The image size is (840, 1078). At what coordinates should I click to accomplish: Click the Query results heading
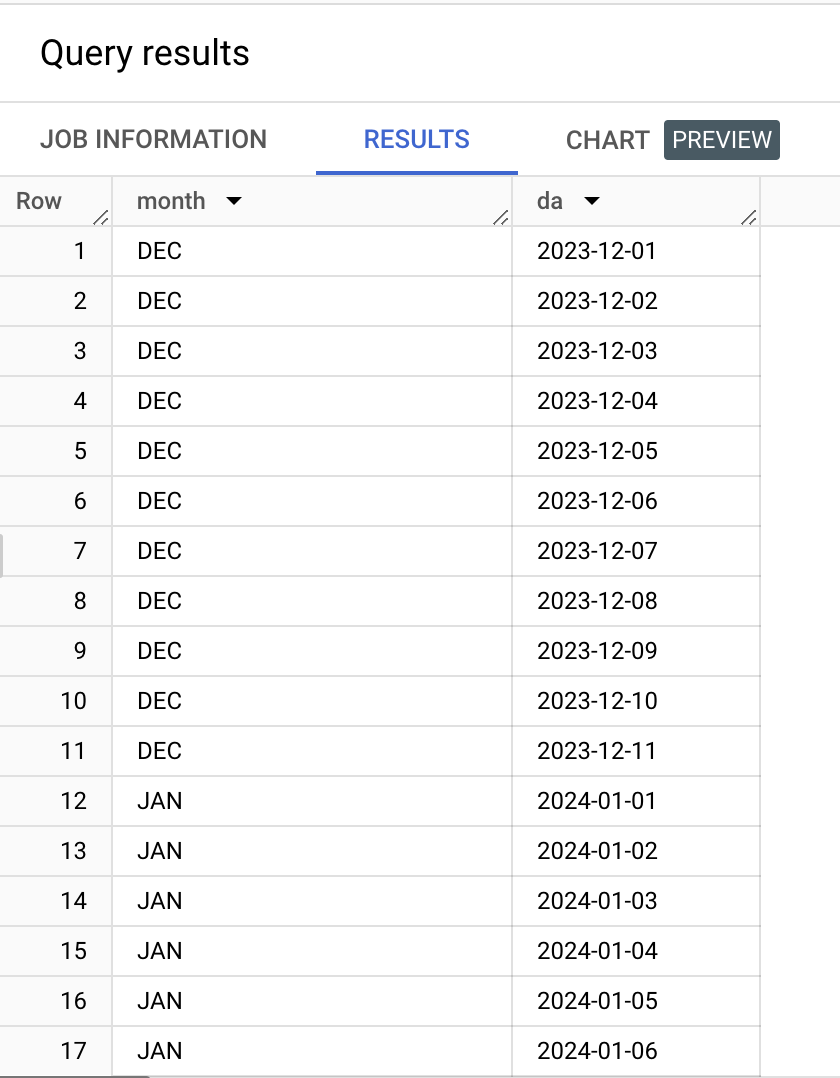pyautogui.click(x=145, y=53)
